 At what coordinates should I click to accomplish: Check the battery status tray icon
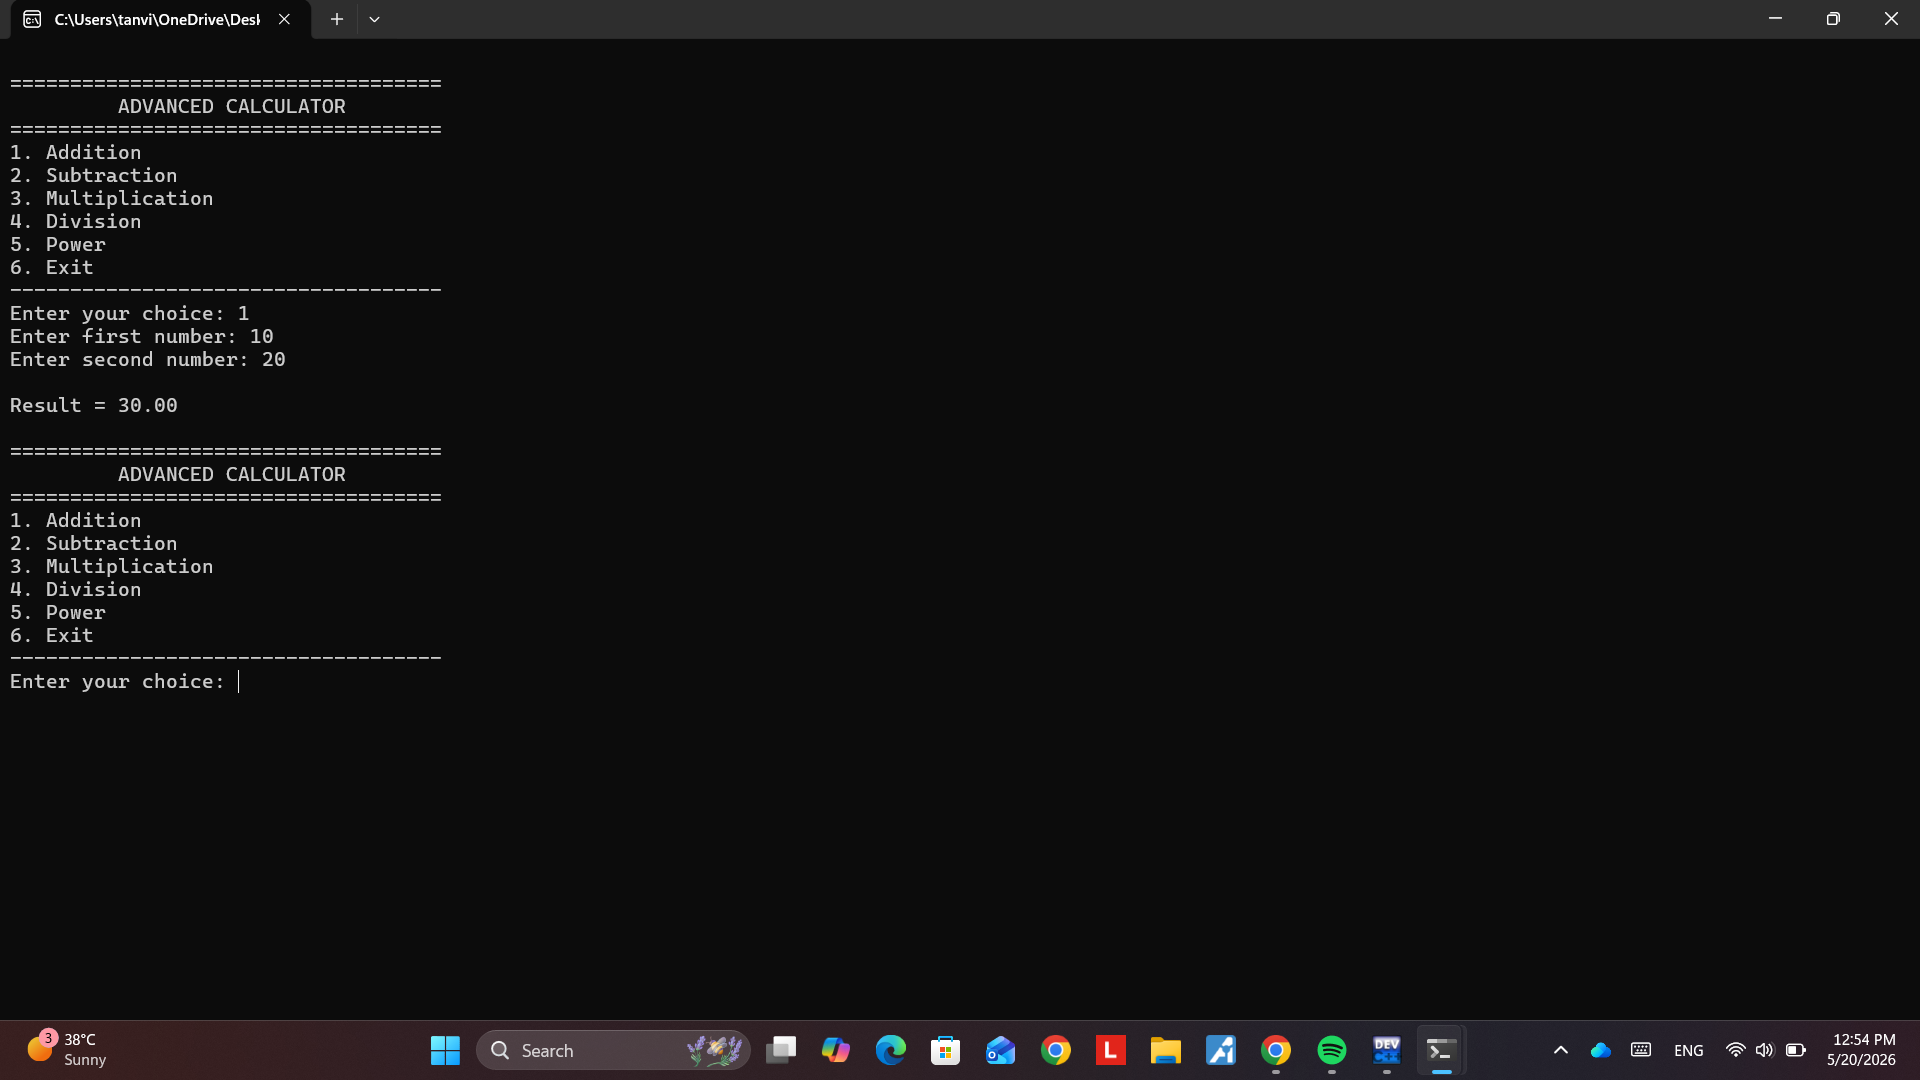[1796, 1050]
